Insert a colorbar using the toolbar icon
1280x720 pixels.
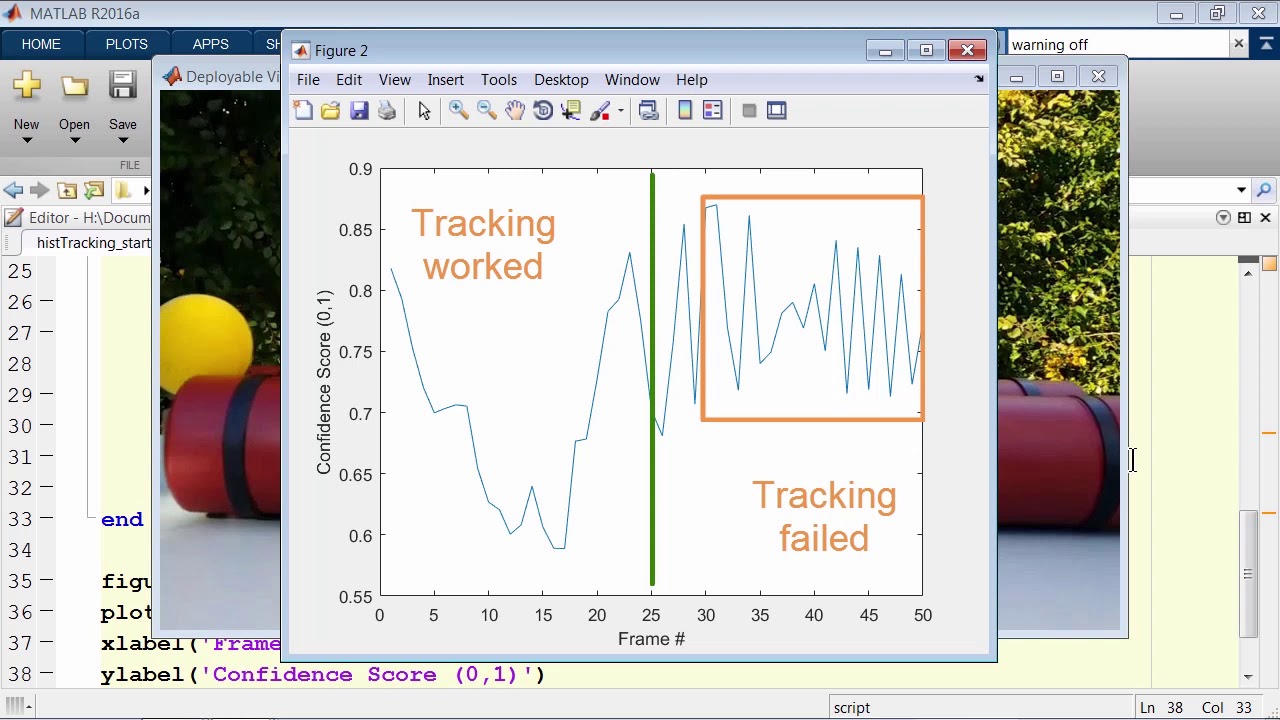pos(685,111)
